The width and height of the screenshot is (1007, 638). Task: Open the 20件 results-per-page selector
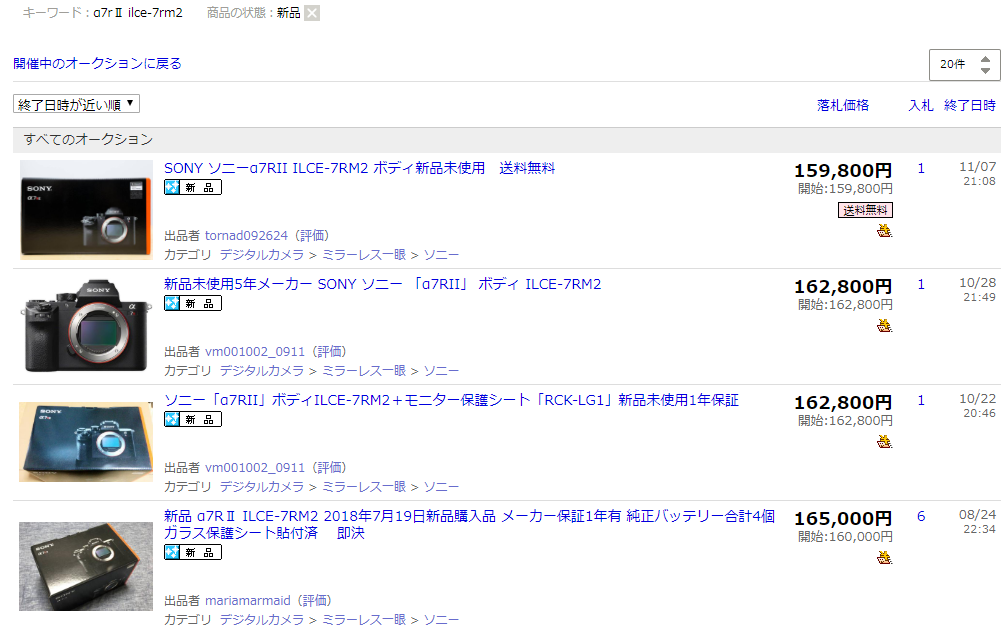coord(964,64)
